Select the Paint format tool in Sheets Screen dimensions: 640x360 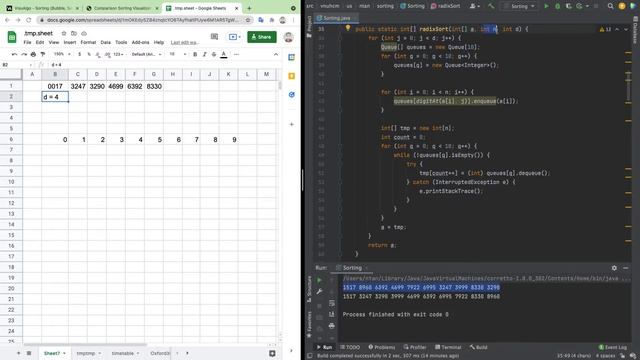42,54
